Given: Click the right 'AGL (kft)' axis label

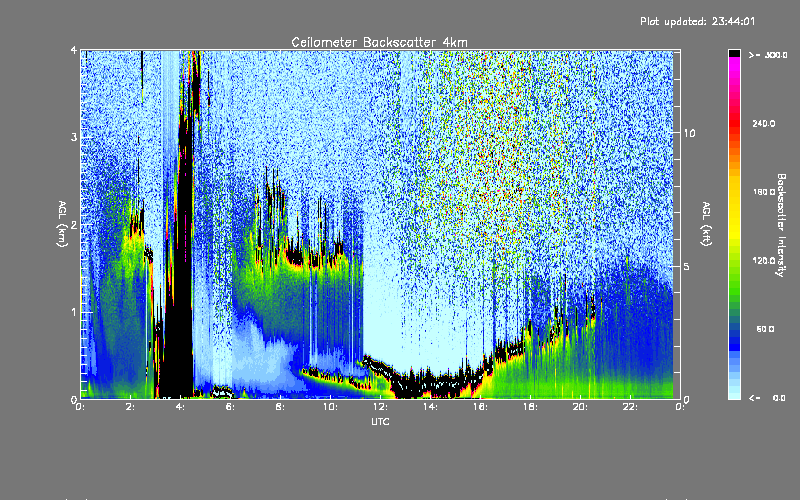Looking at the screenshot, I should pyautogui.click(x=706, y=224).
